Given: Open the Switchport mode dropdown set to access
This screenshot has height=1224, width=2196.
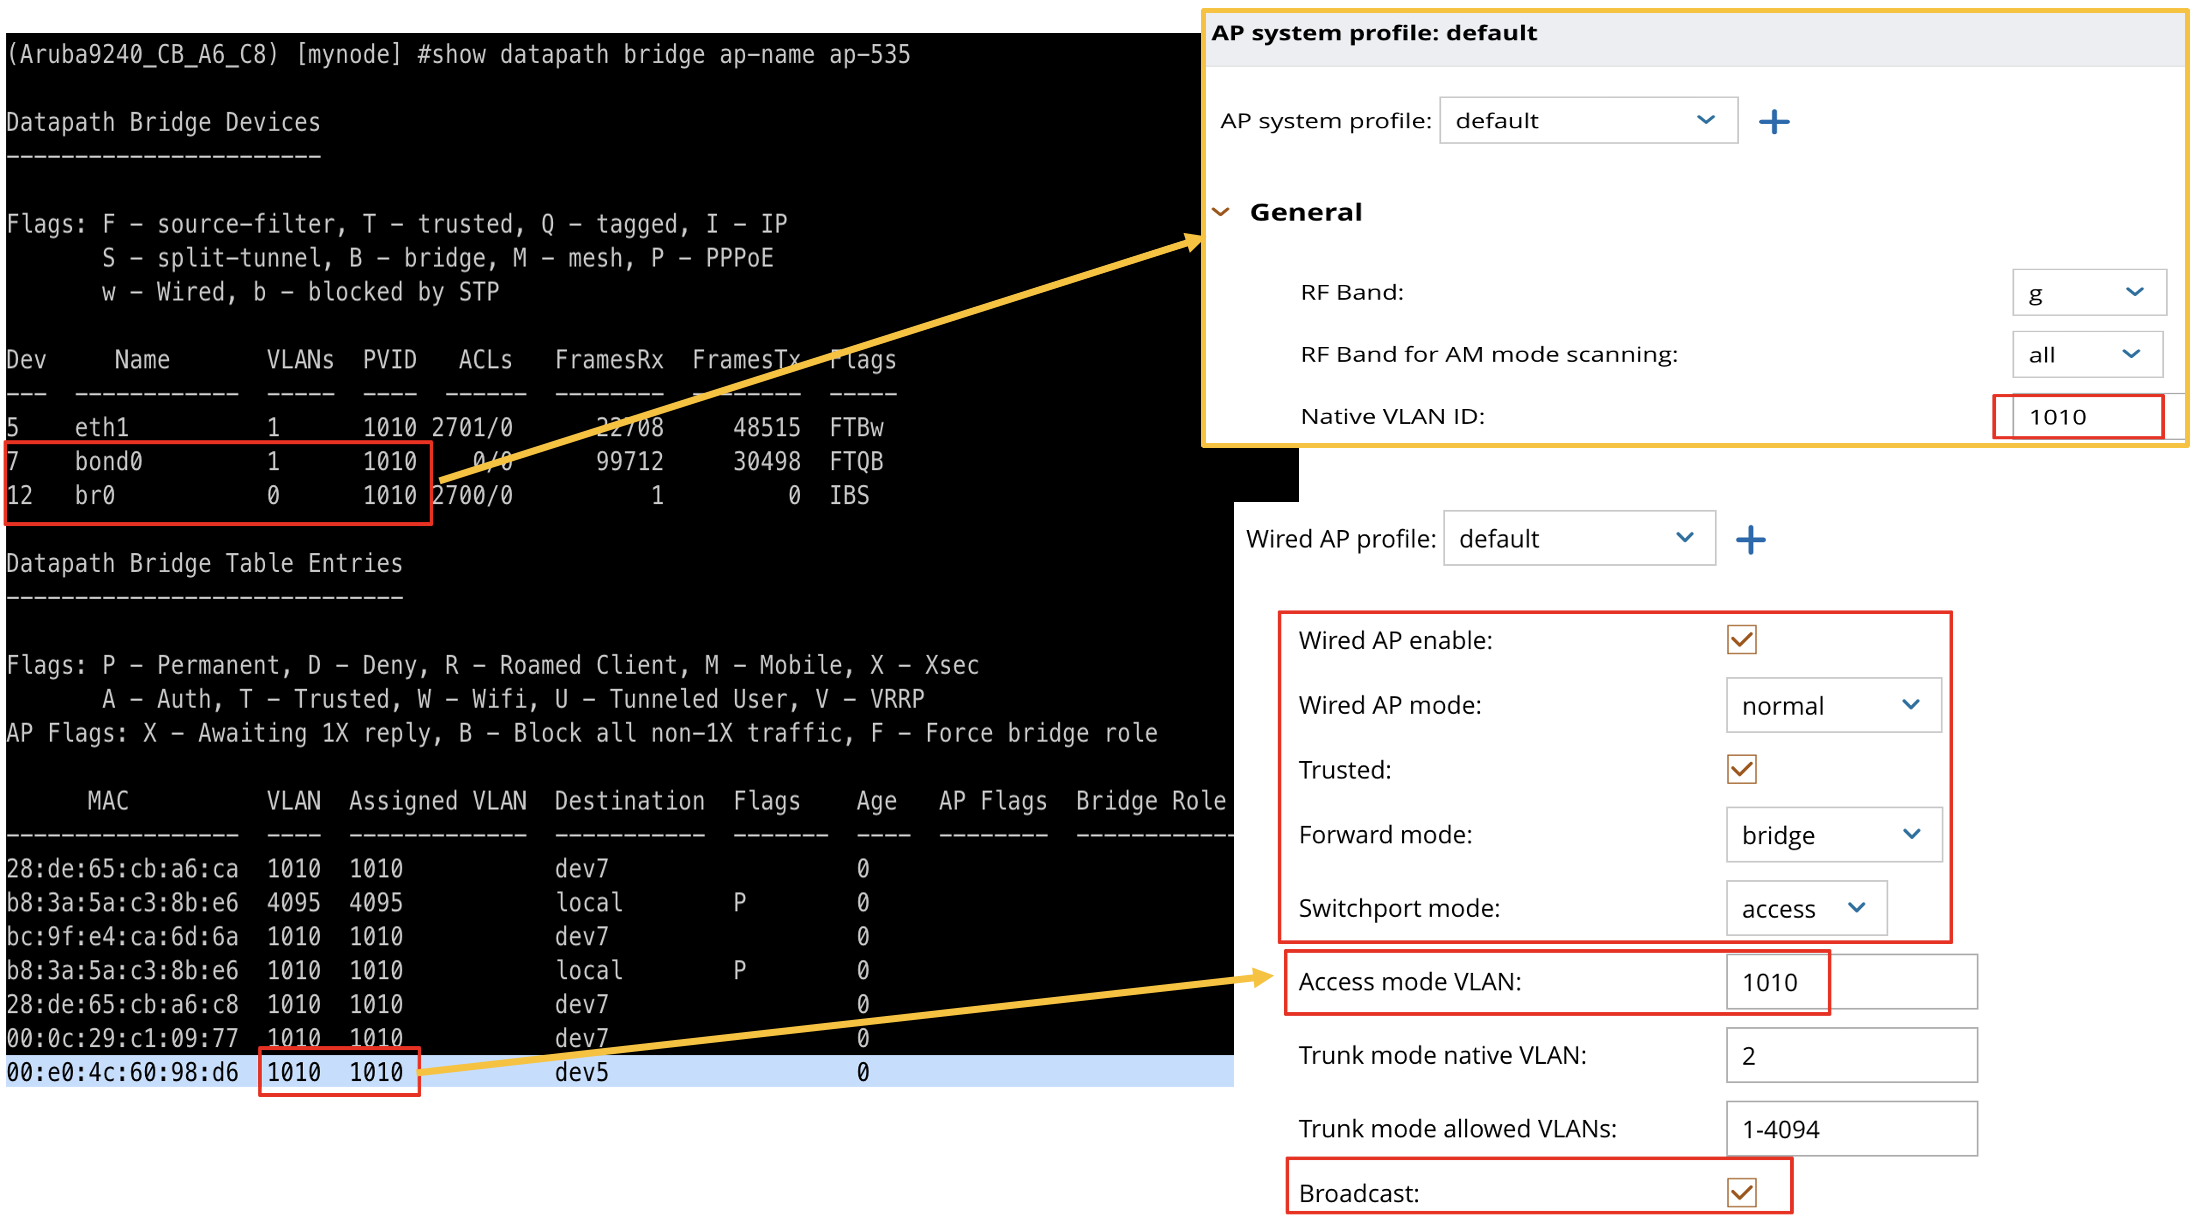Looking at the screenshot, I should click(x=1807, y=908).
